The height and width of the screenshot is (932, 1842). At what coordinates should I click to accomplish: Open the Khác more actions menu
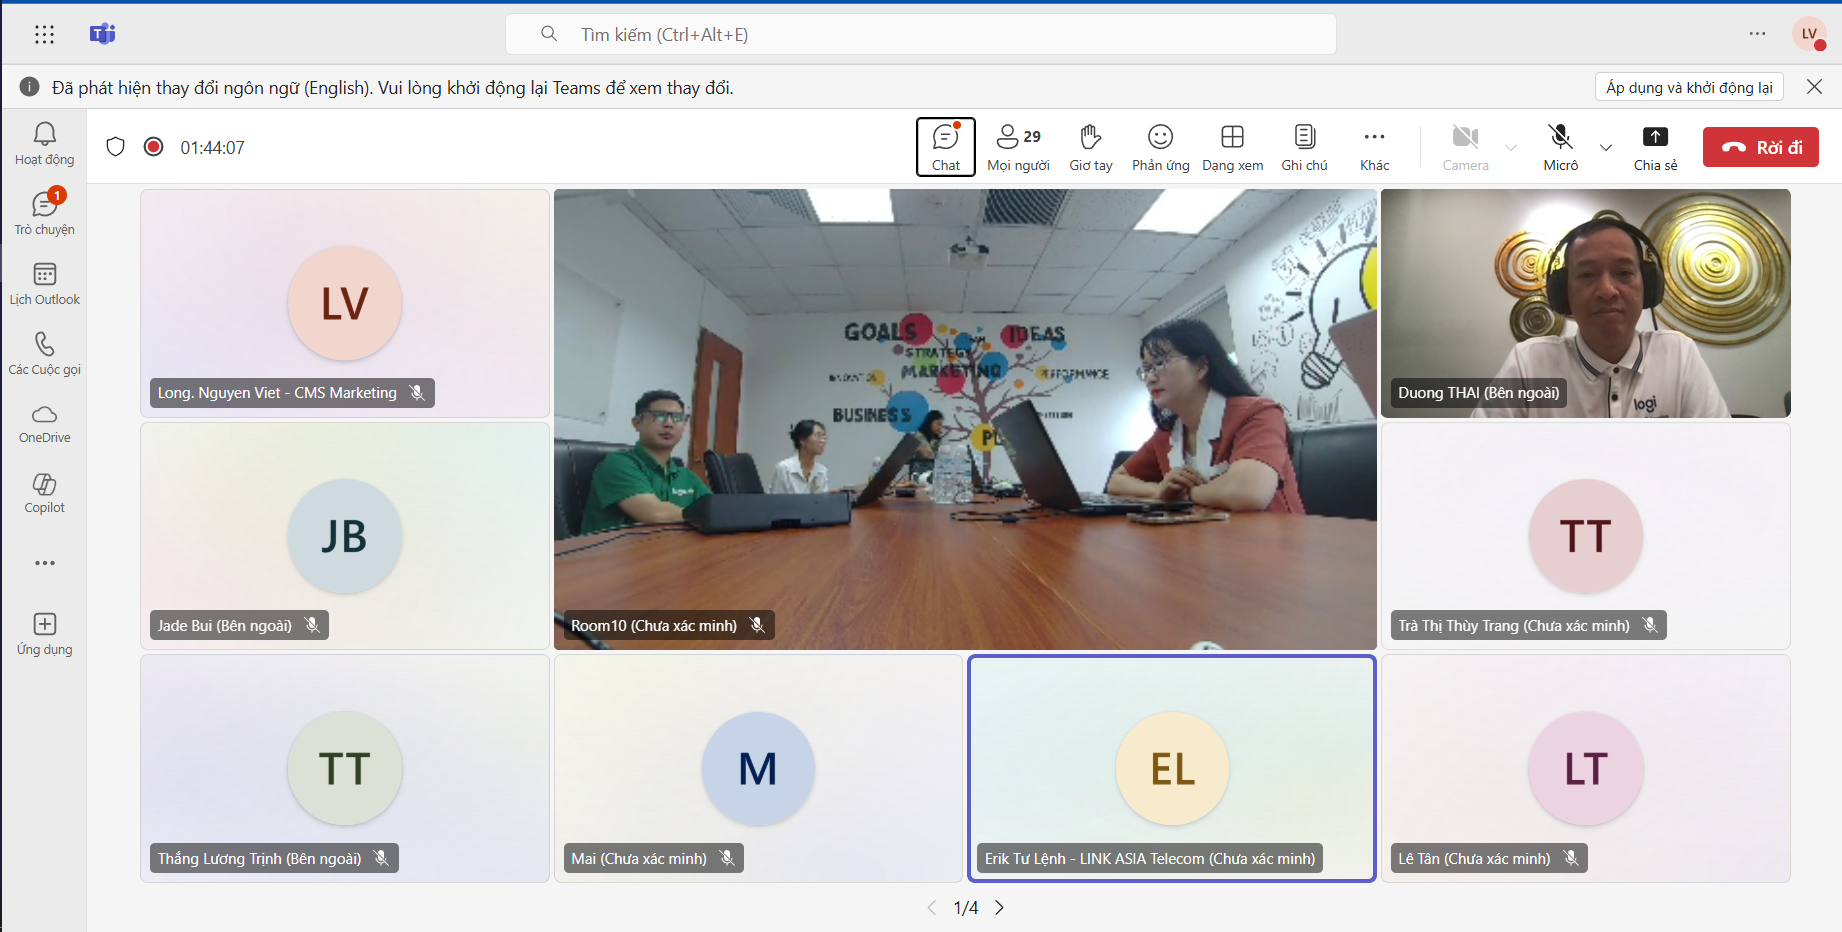(x=1374, y=147)
